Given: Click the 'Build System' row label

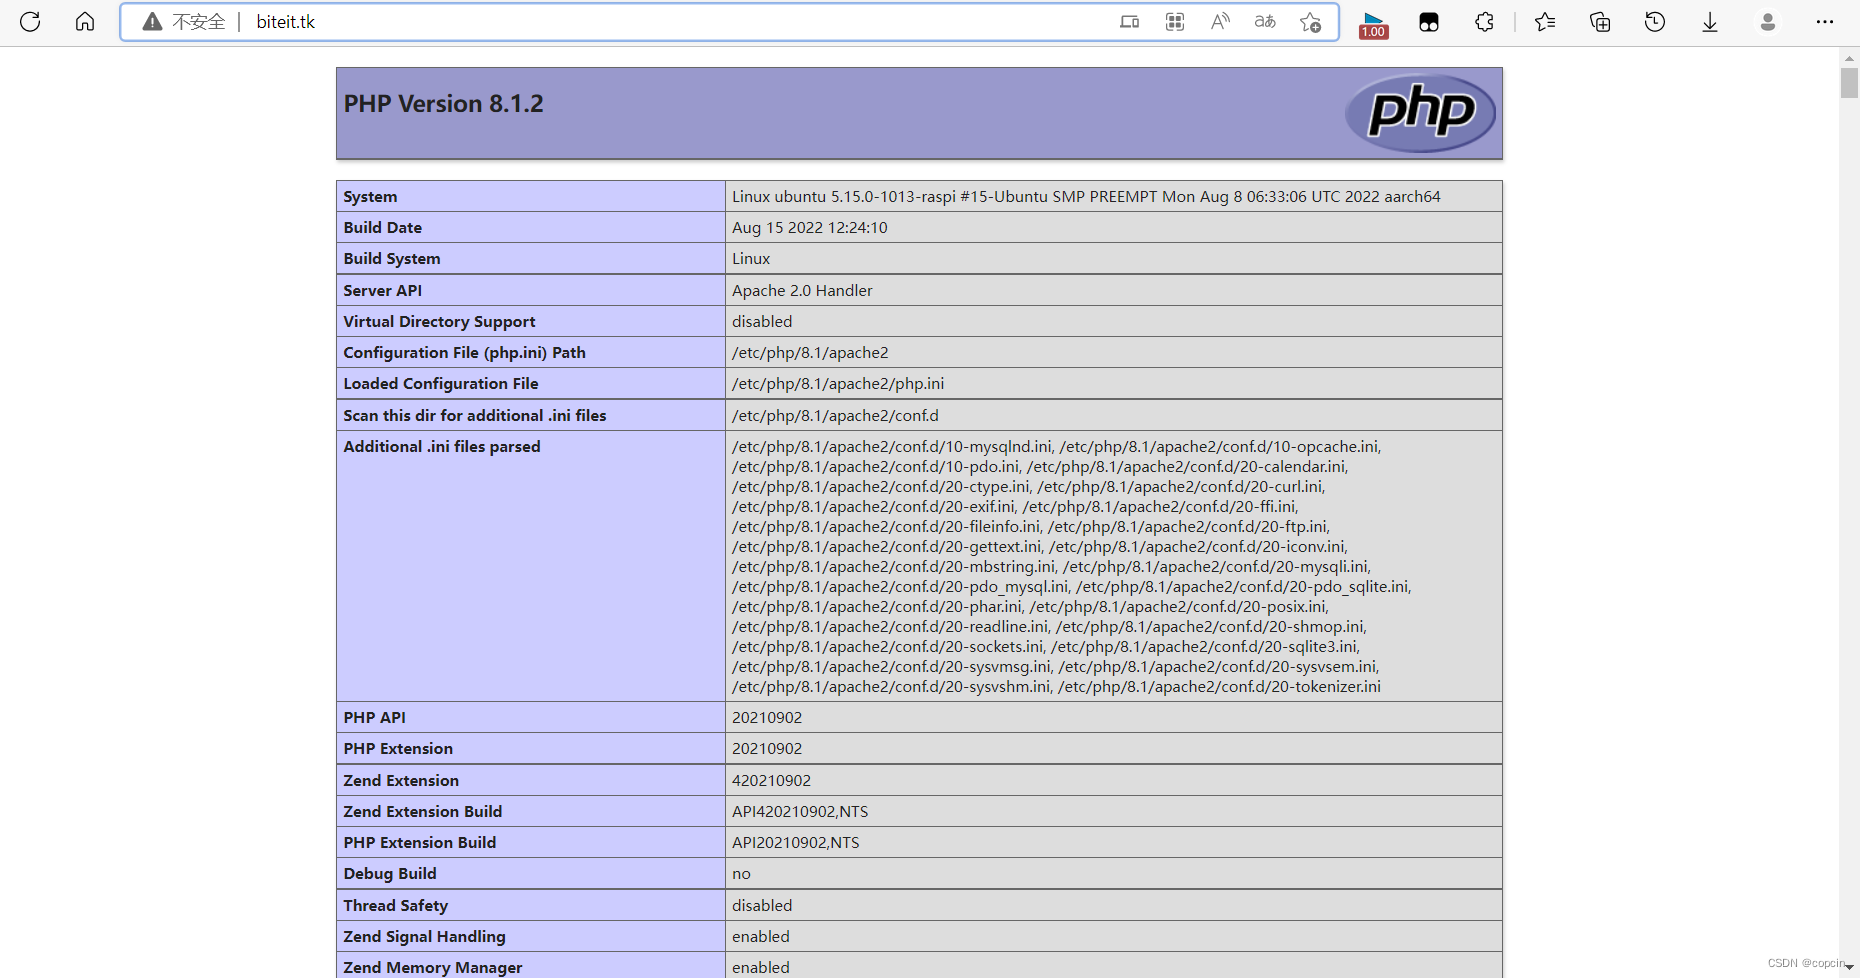Looking at the screenshot, I should [x=391, y=259].
